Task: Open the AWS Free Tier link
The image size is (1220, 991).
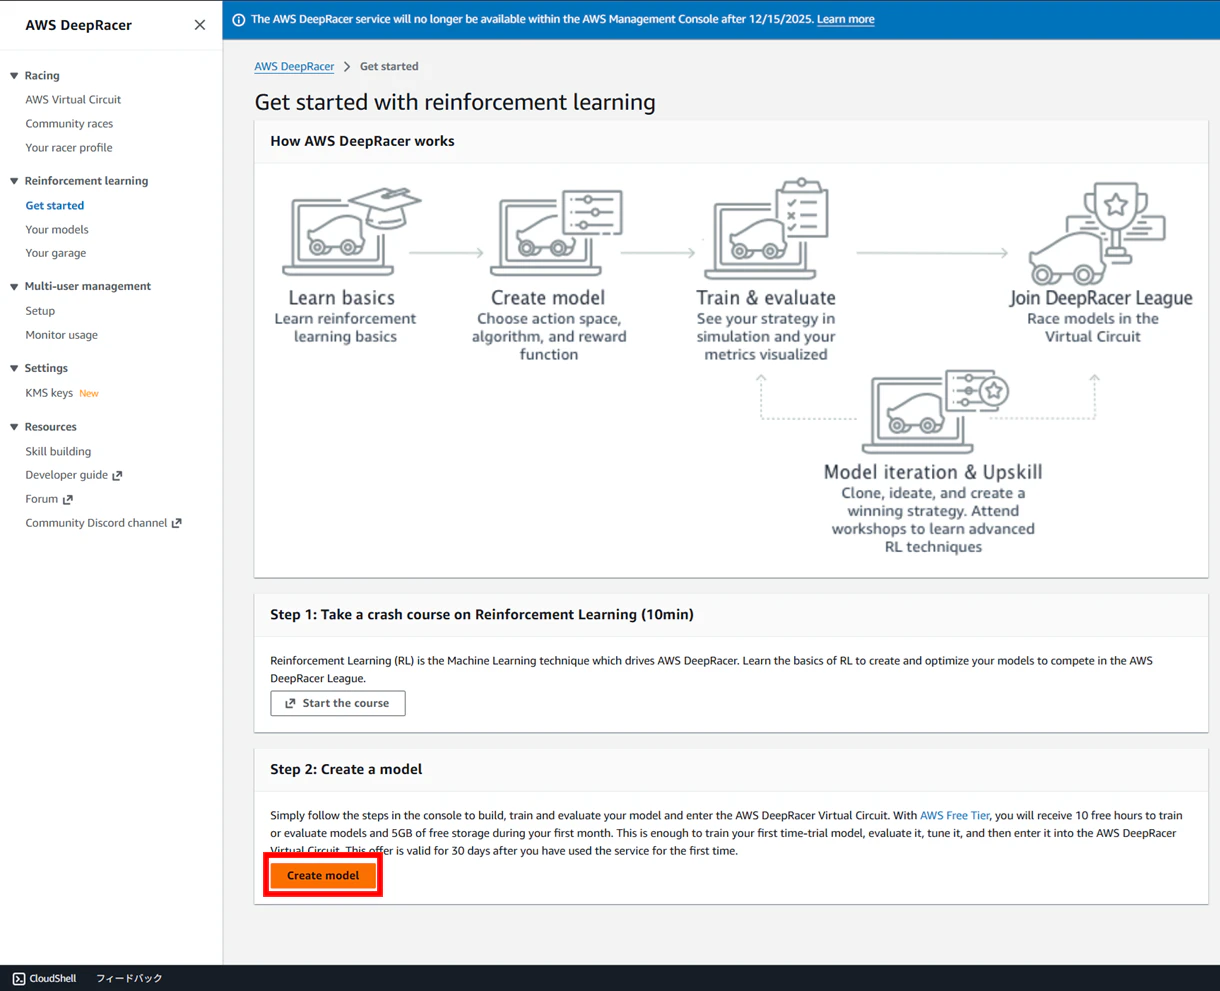Action: click(x=954, y=816)
